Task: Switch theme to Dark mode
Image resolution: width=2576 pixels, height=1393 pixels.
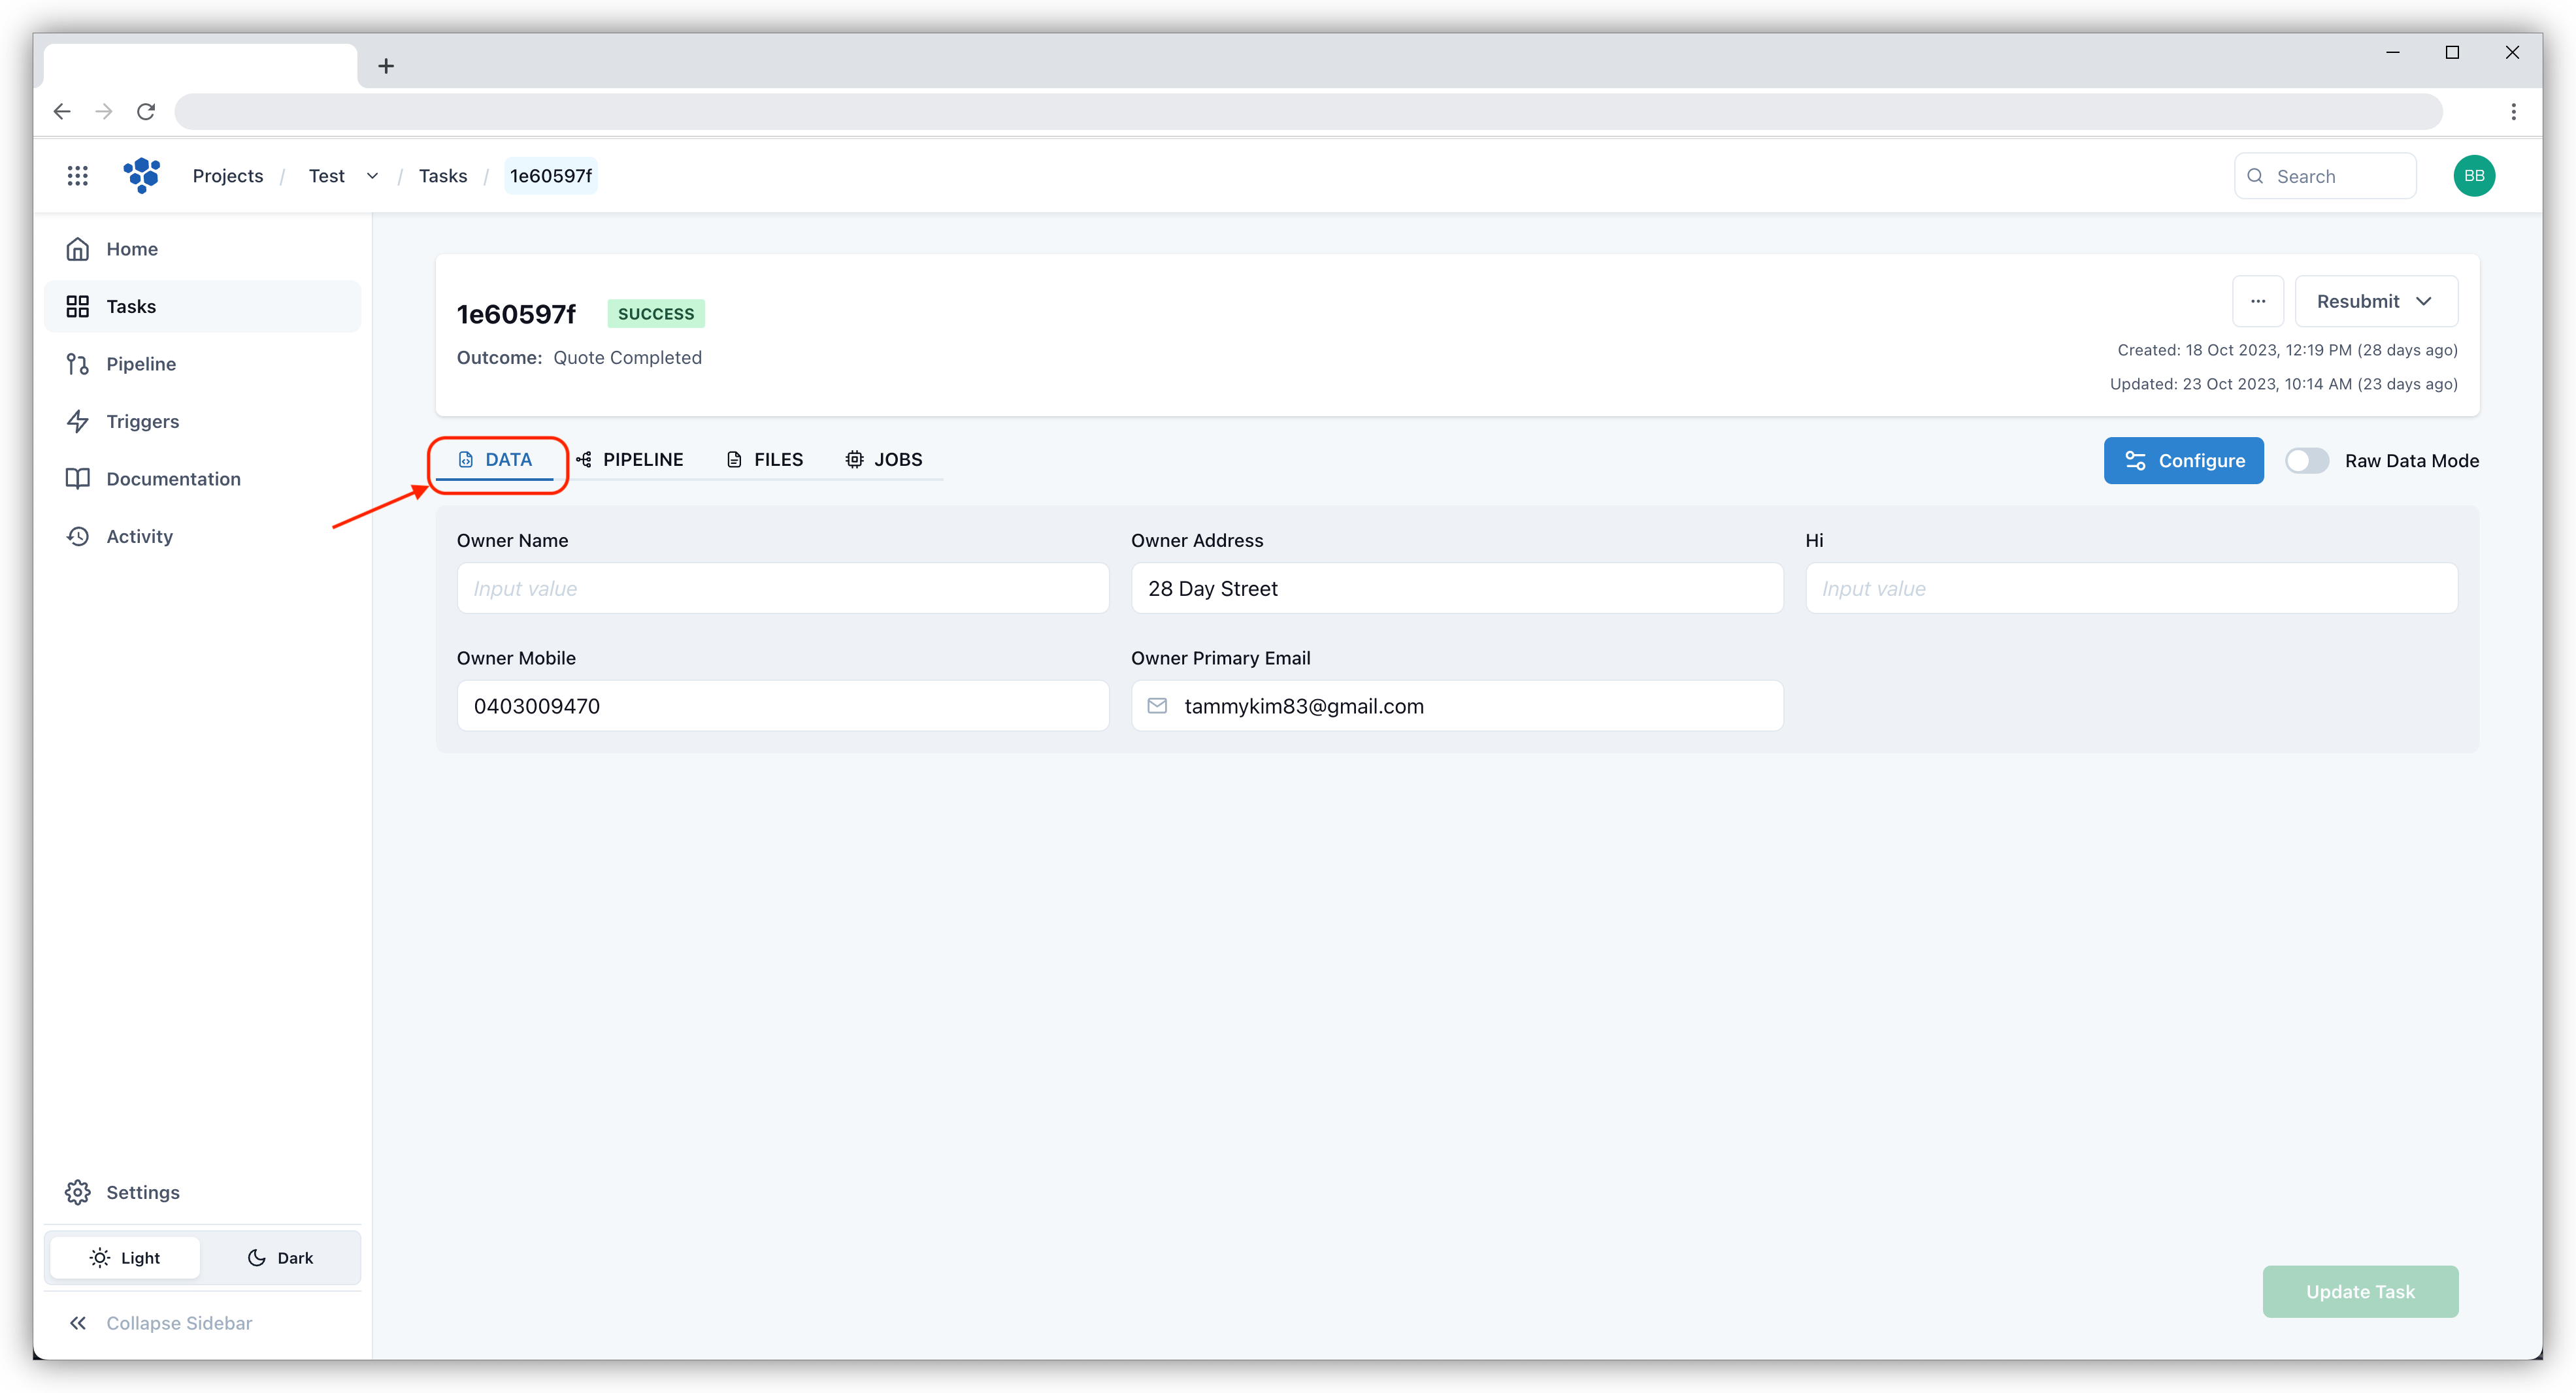Action: point(280,1257)
